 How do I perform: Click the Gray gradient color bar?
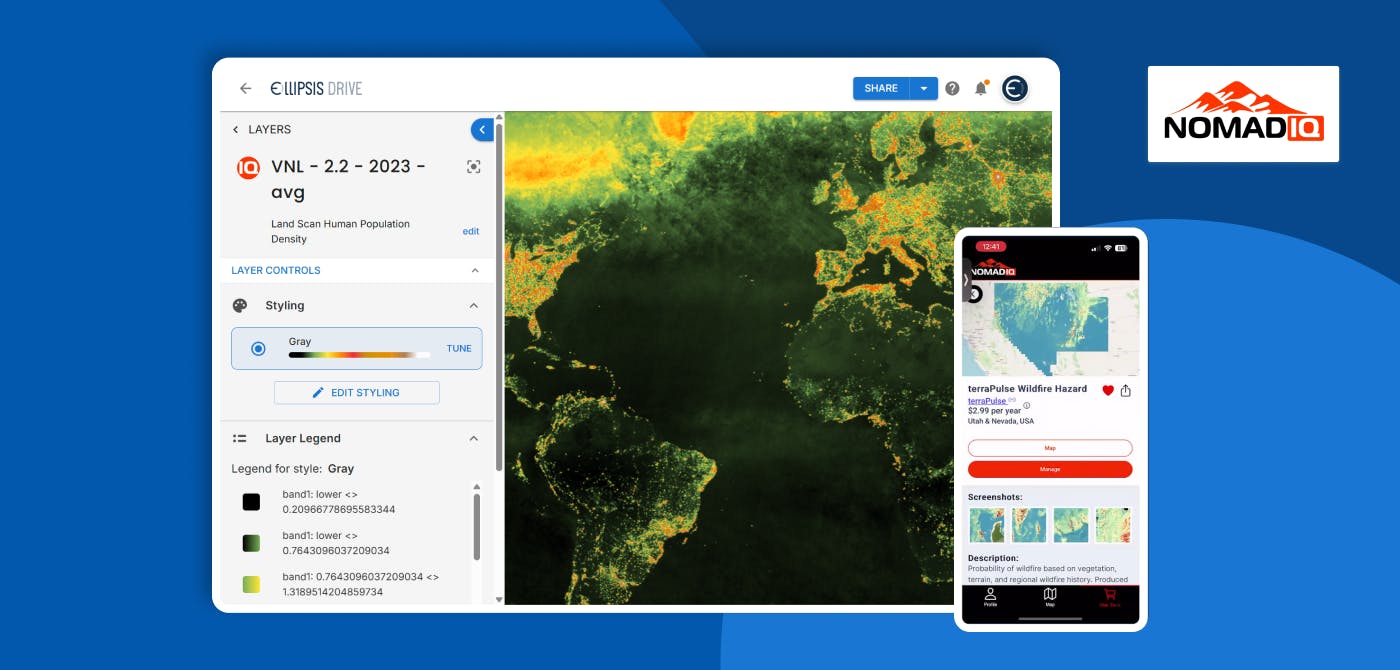click(x=359, y=355)
